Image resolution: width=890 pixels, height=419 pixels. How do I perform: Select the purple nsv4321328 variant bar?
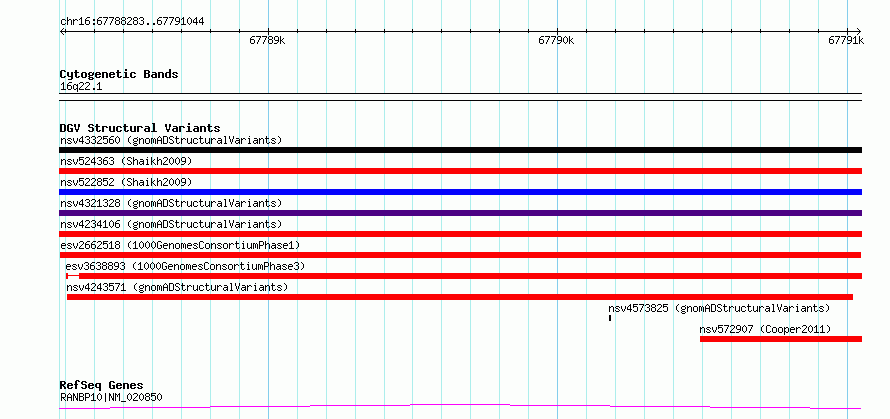(x=460, y=213)
